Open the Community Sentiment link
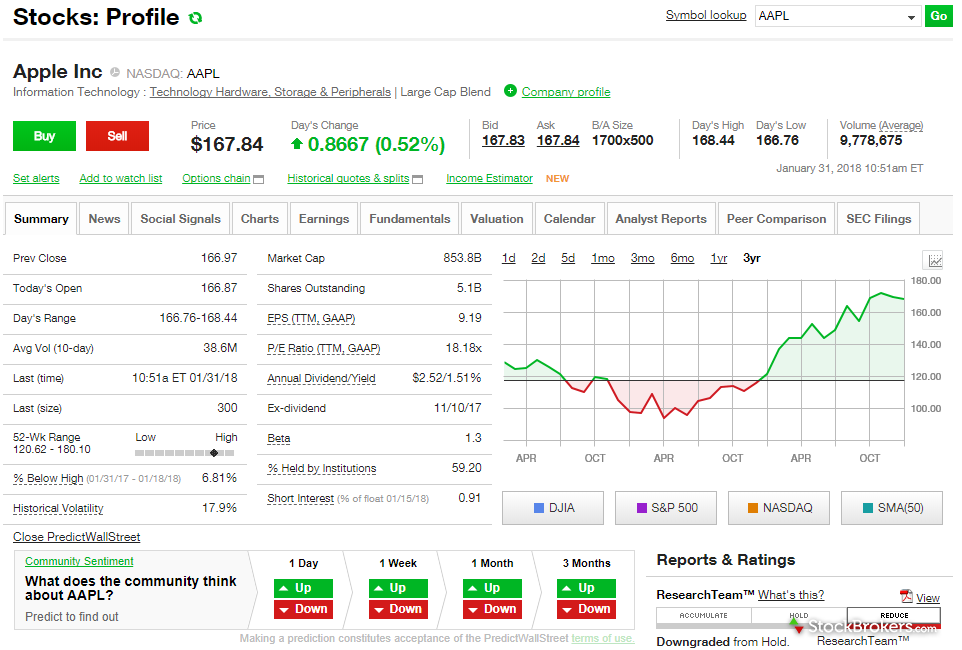This screenshot has width=962, height=650. point(79,561)
